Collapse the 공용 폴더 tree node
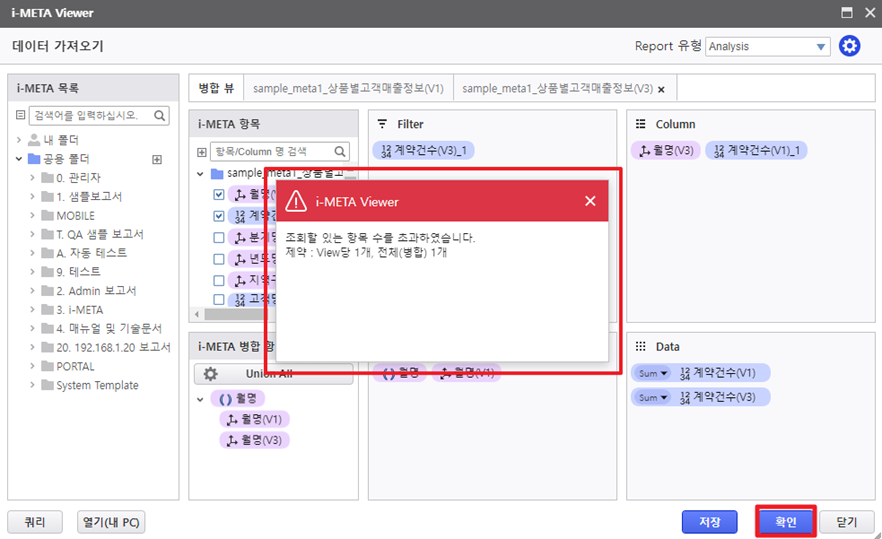Image resolution: width=882 pixels, height=539 pixels. point(19,159)
